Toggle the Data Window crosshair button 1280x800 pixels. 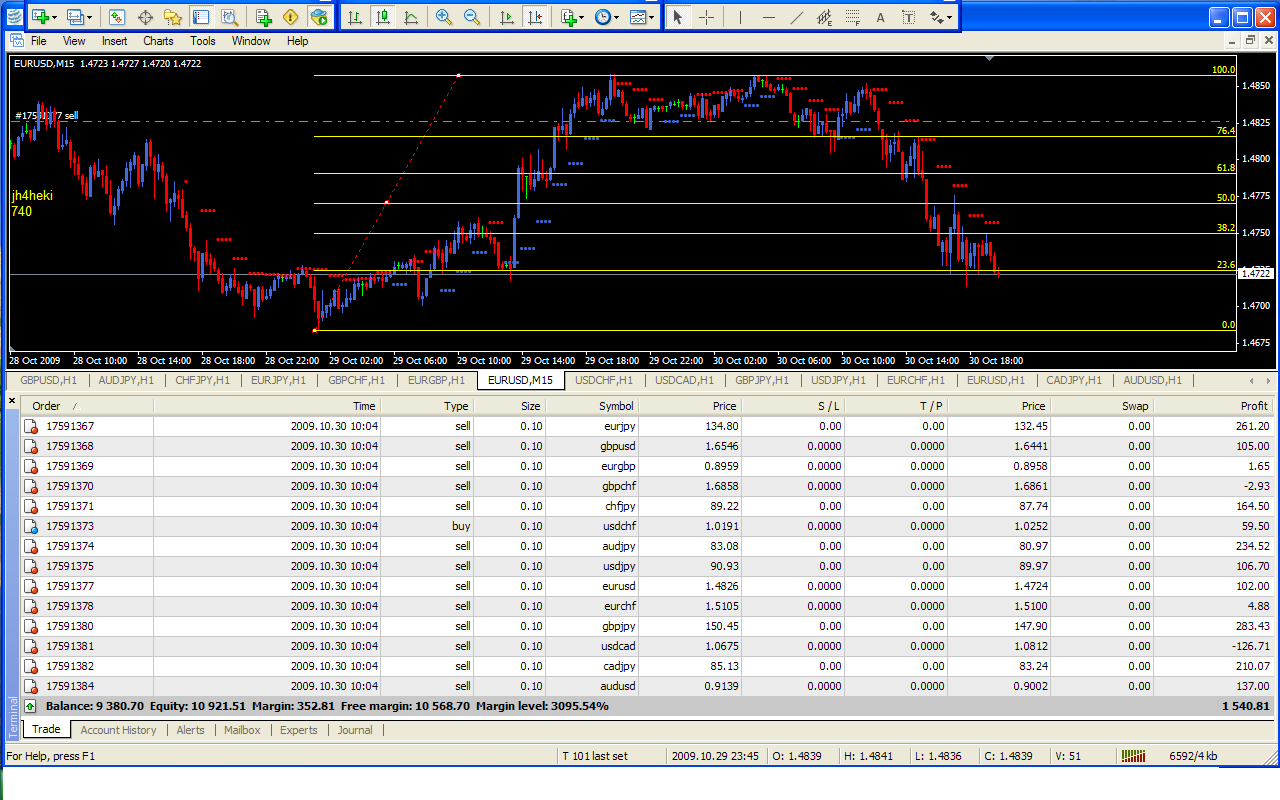click(144, 16)
